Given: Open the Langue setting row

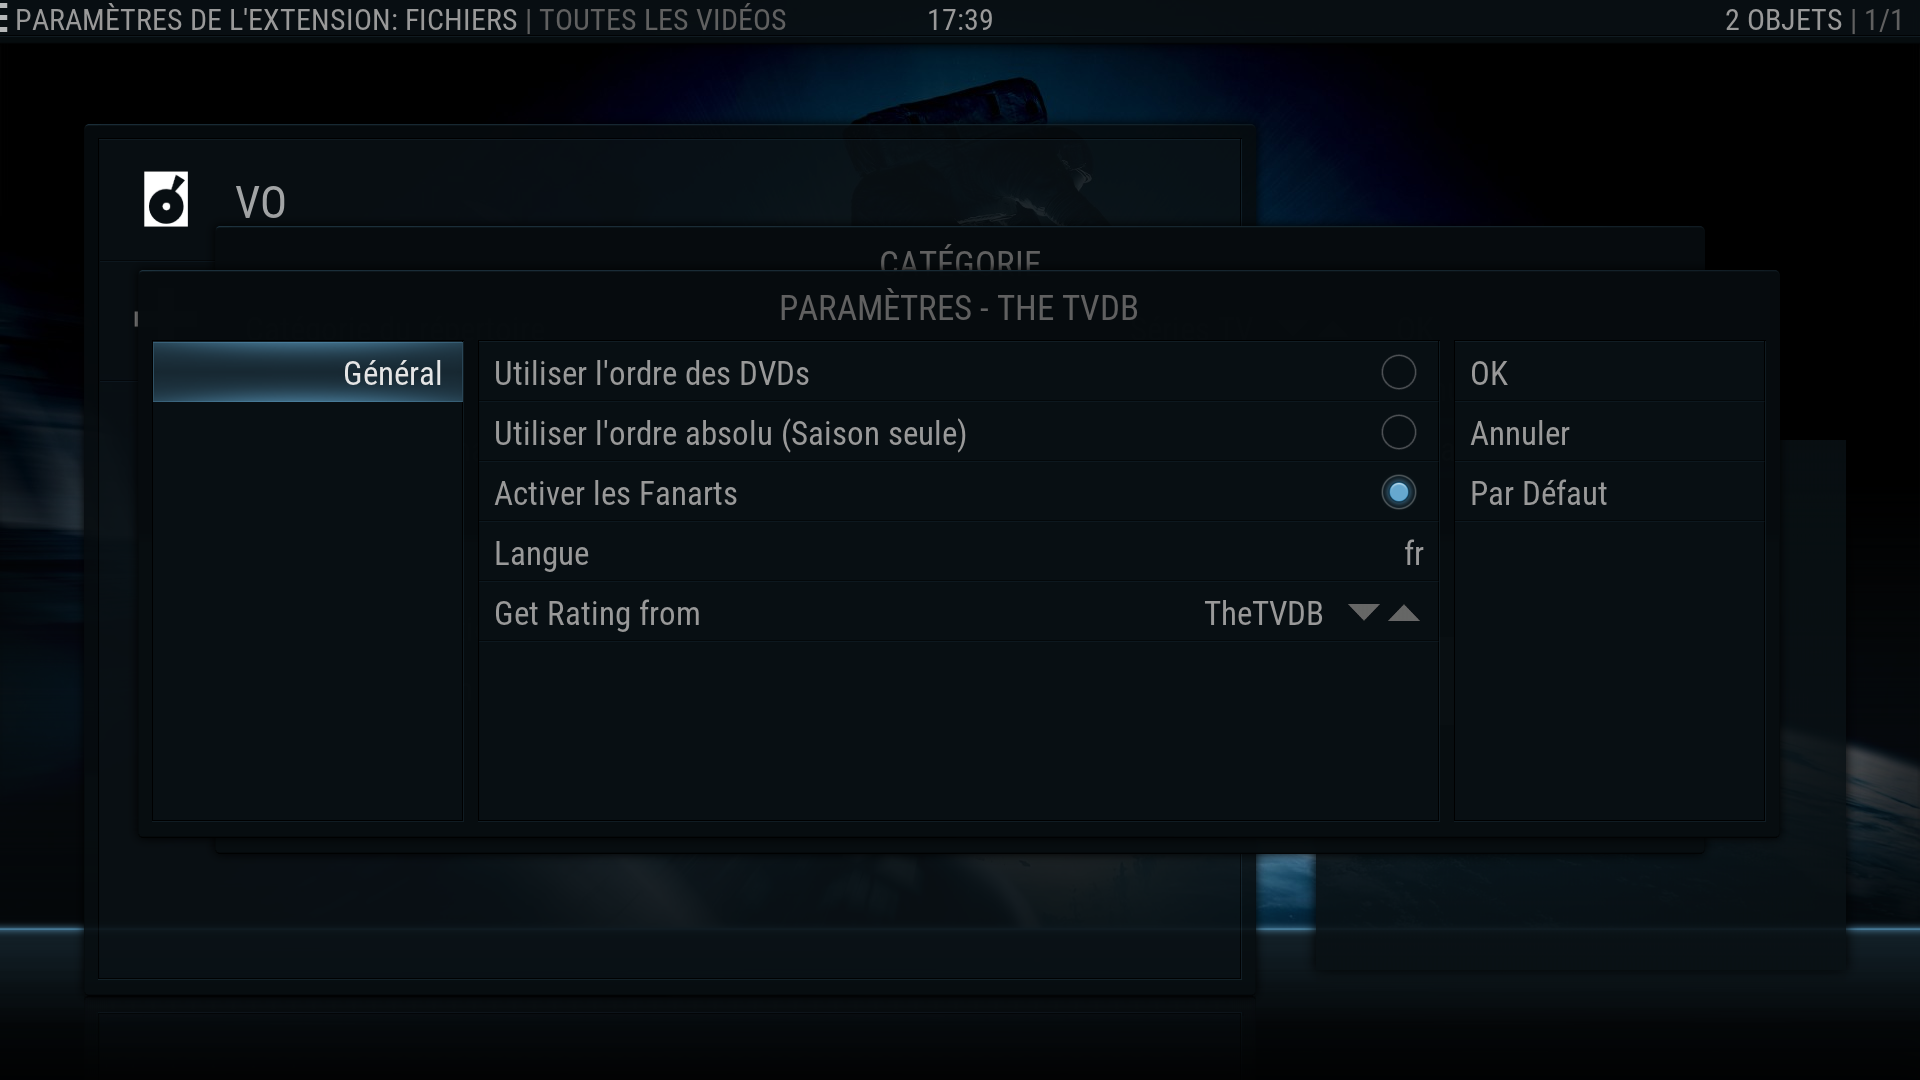Looking at the screenshot, I should tap(958, 553).
